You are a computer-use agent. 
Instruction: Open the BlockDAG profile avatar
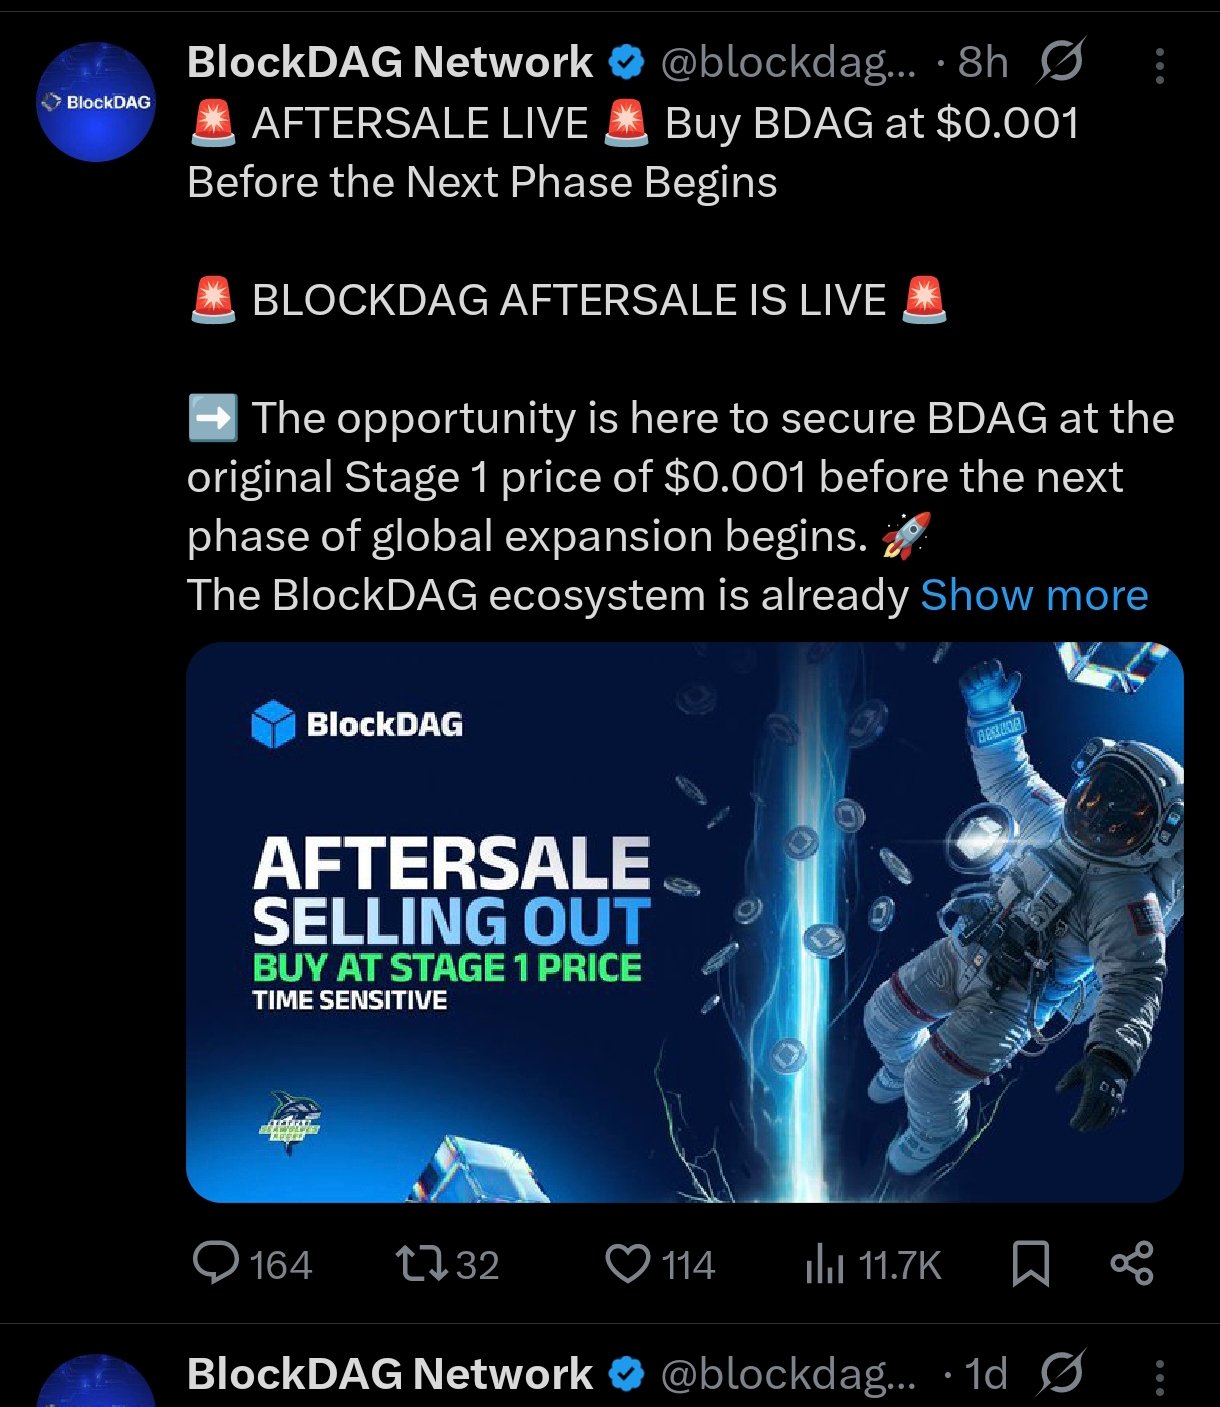coord(96,102)
